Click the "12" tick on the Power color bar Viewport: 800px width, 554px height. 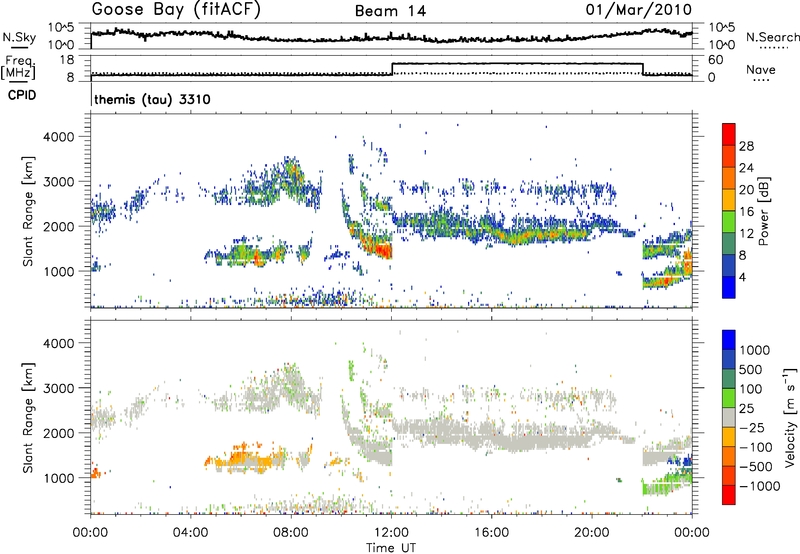pyautogui.click(x=746, y=234)
